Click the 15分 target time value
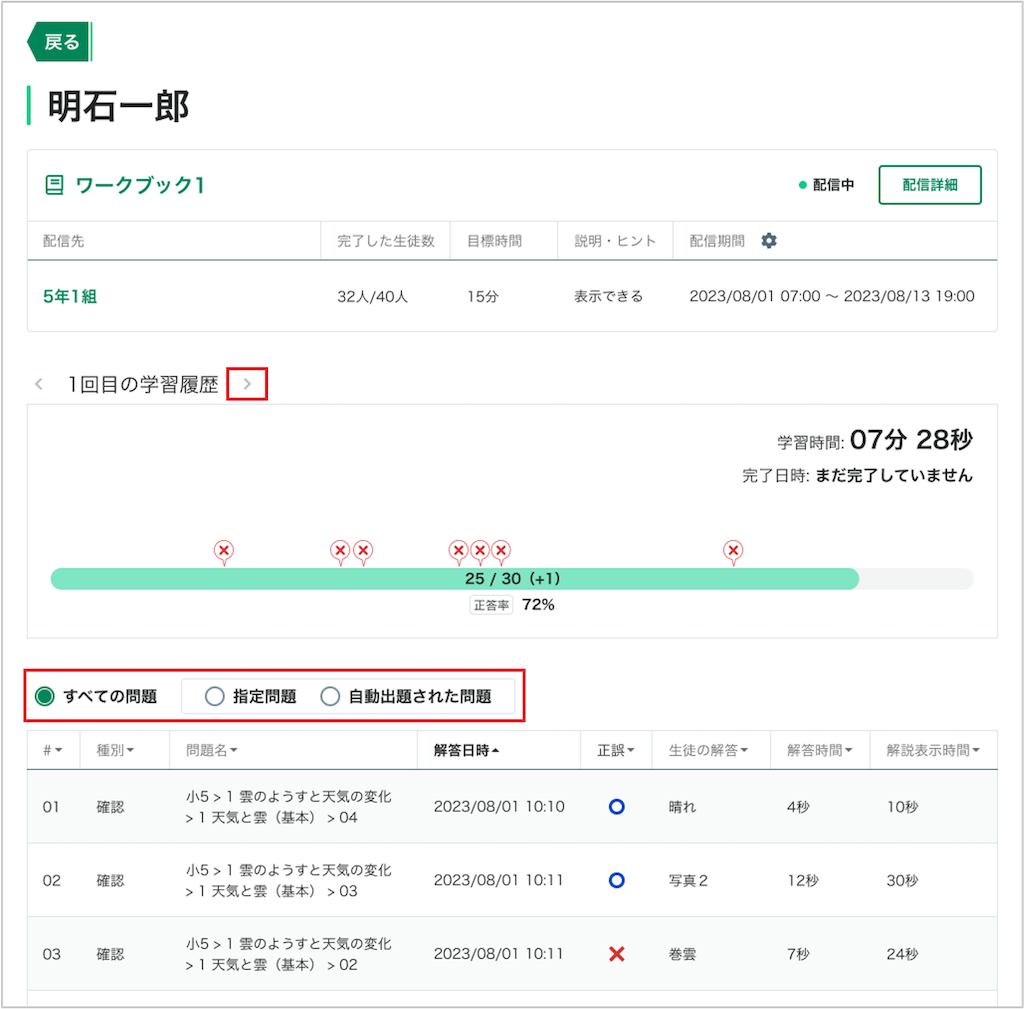 [x=483, y=296]
